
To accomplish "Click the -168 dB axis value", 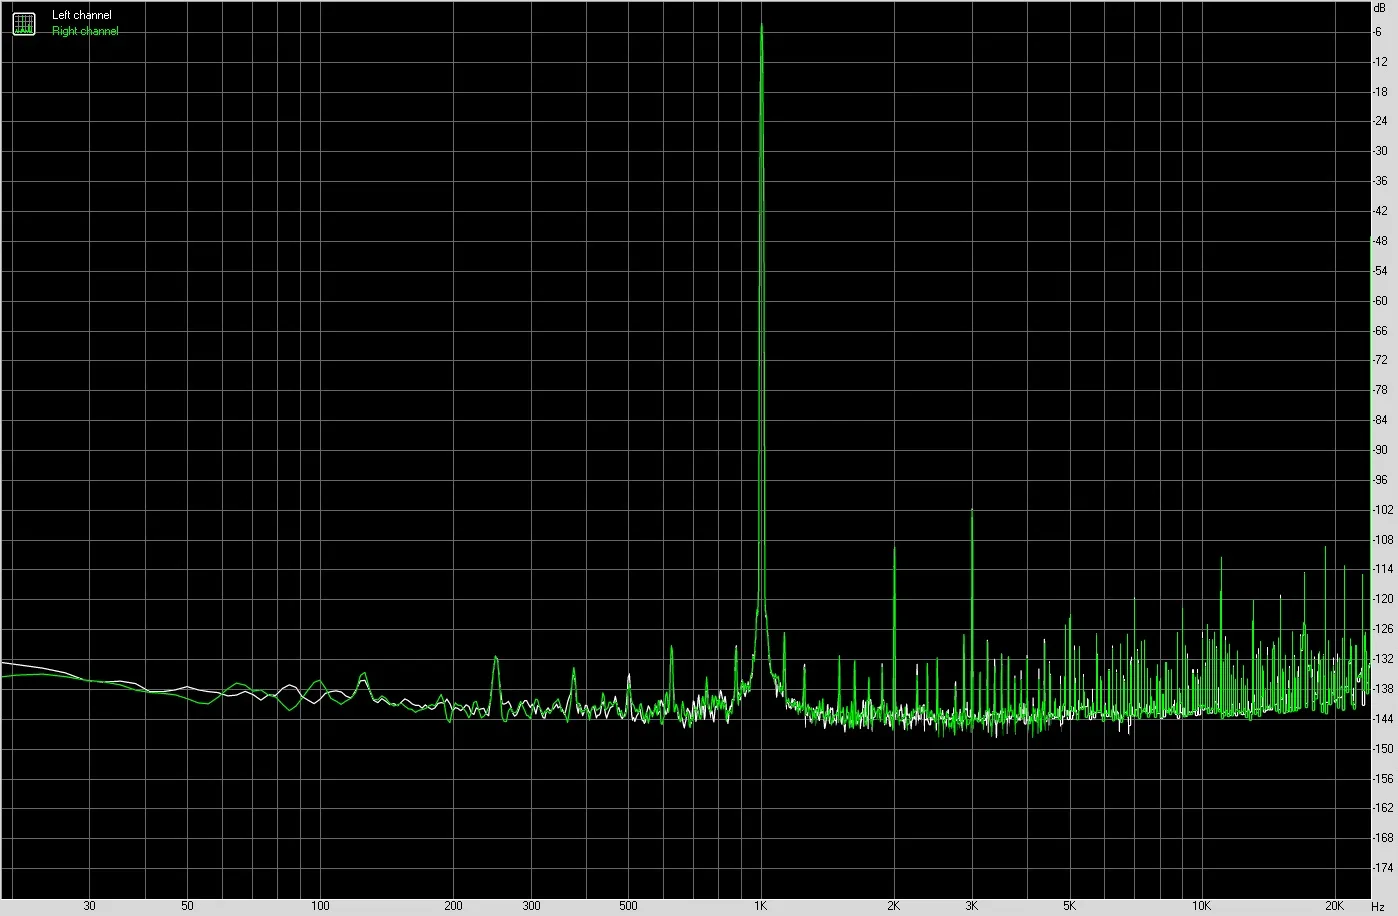I will tap(1383, 838).
